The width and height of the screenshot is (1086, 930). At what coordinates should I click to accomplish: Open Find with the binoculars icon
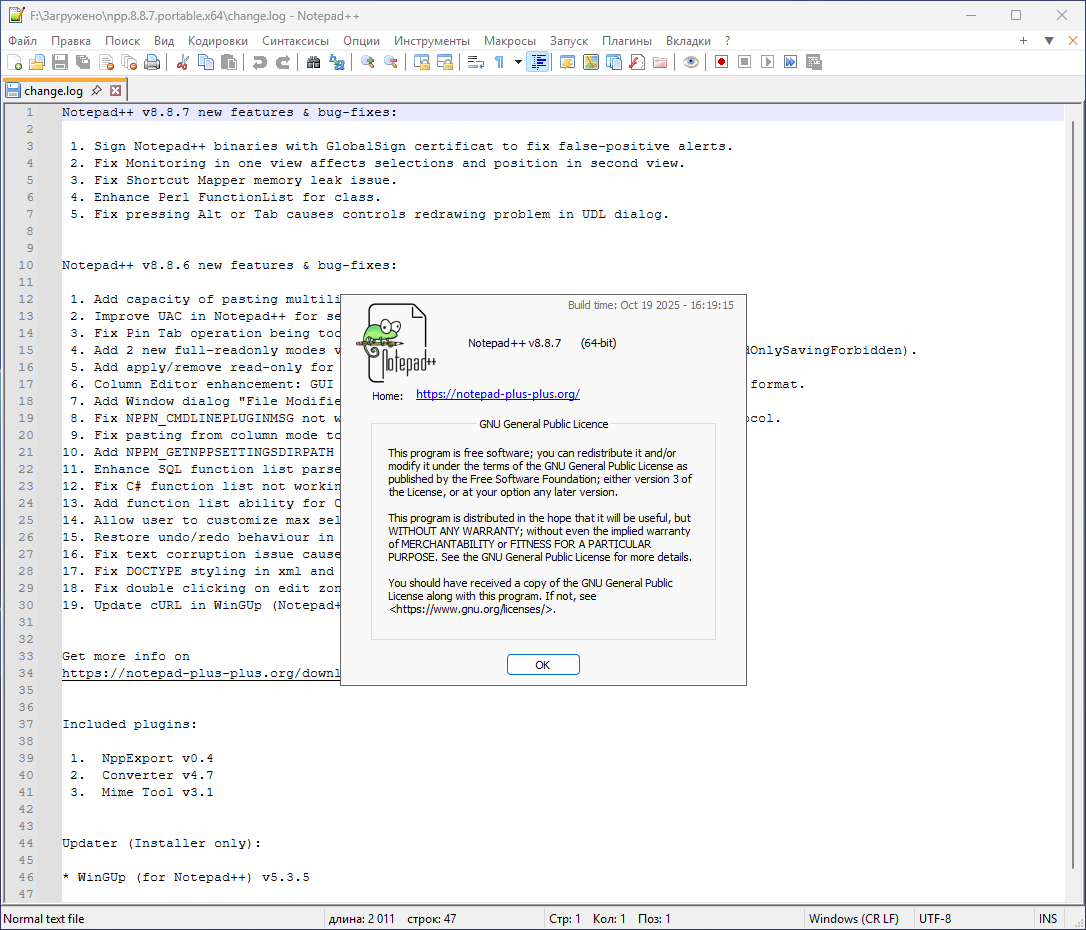(313, 62)
